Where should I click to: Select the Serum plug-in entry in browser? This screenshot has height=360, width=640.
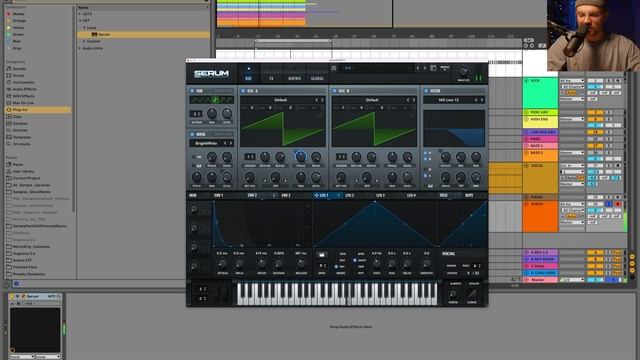click(143, 35)
